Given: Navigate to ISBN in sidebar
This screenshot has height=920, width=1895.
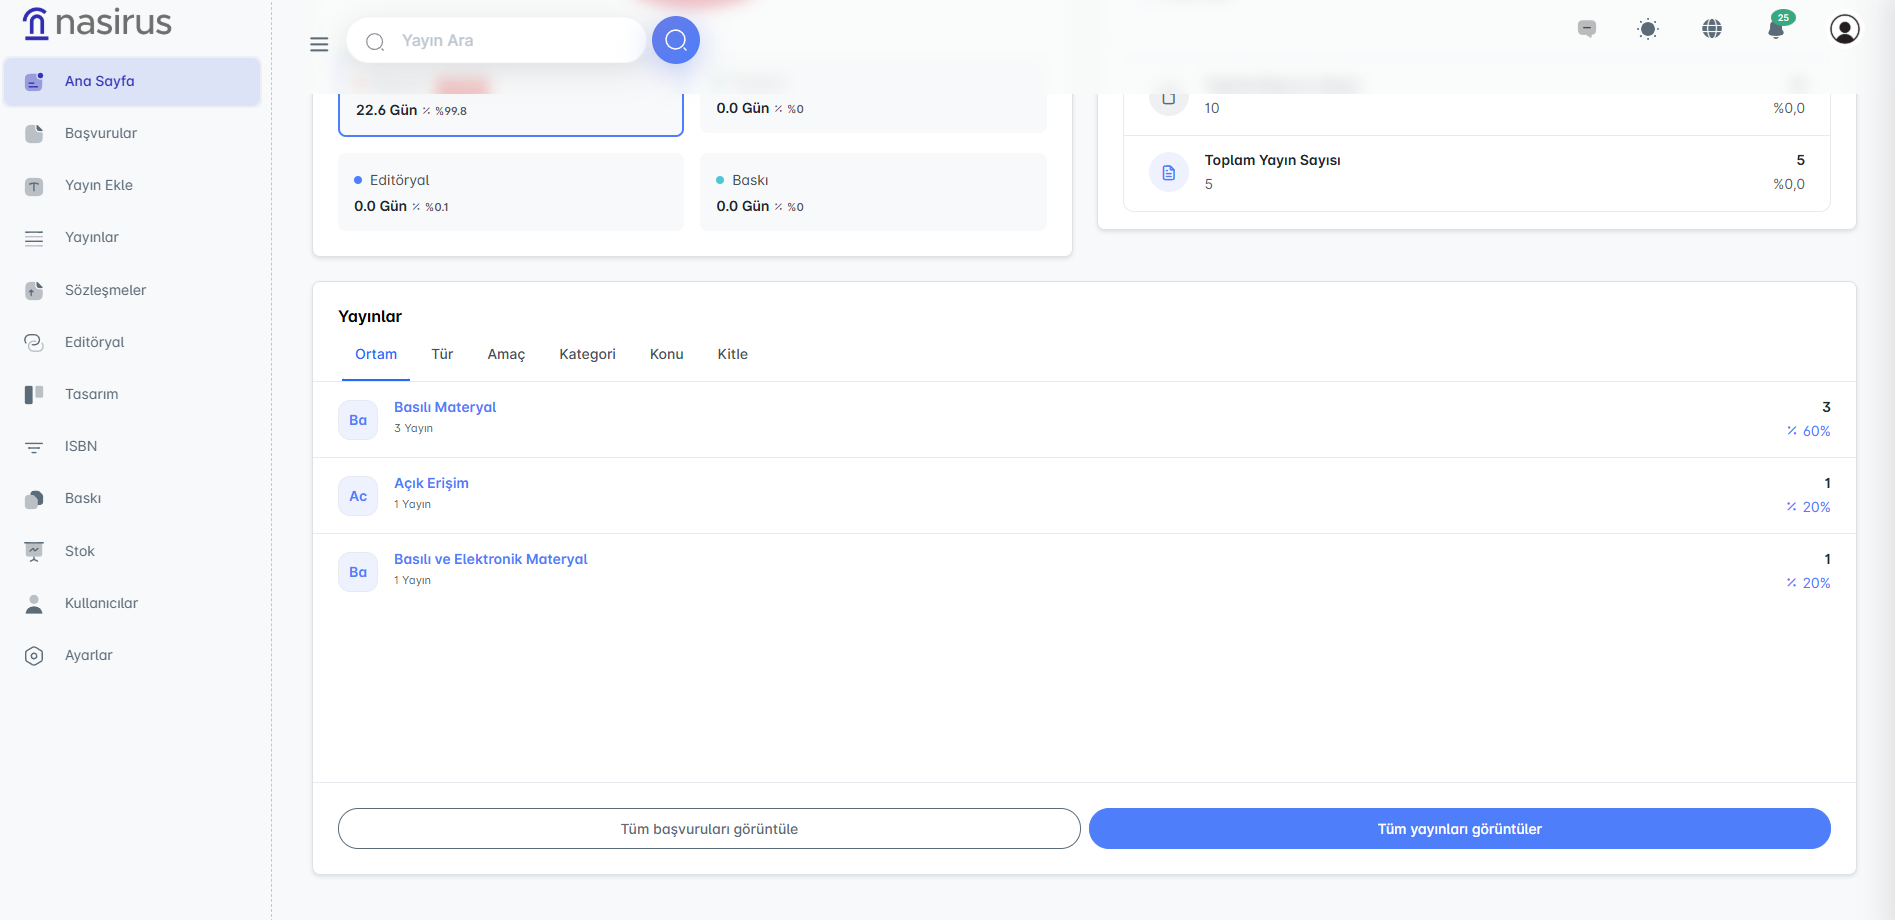Looking at the screenshot, I should point(81,447).
